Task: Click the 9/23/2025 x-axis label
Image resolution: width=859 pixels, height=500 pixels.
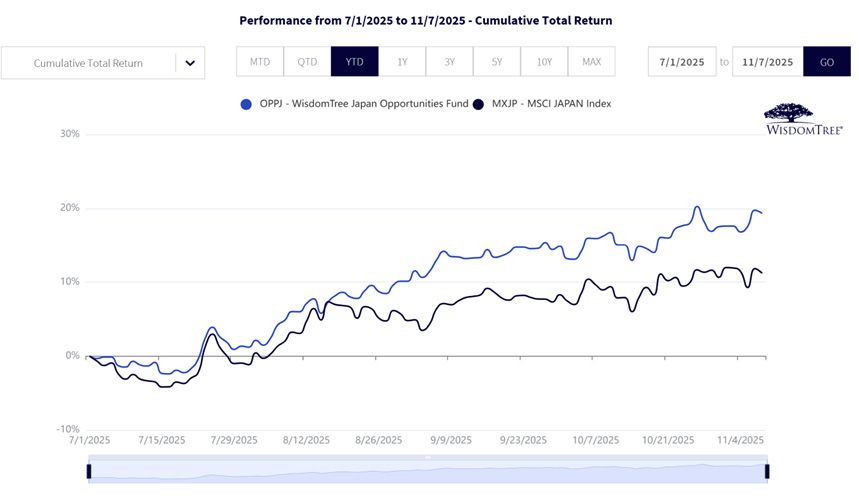Action: (523, 440)
